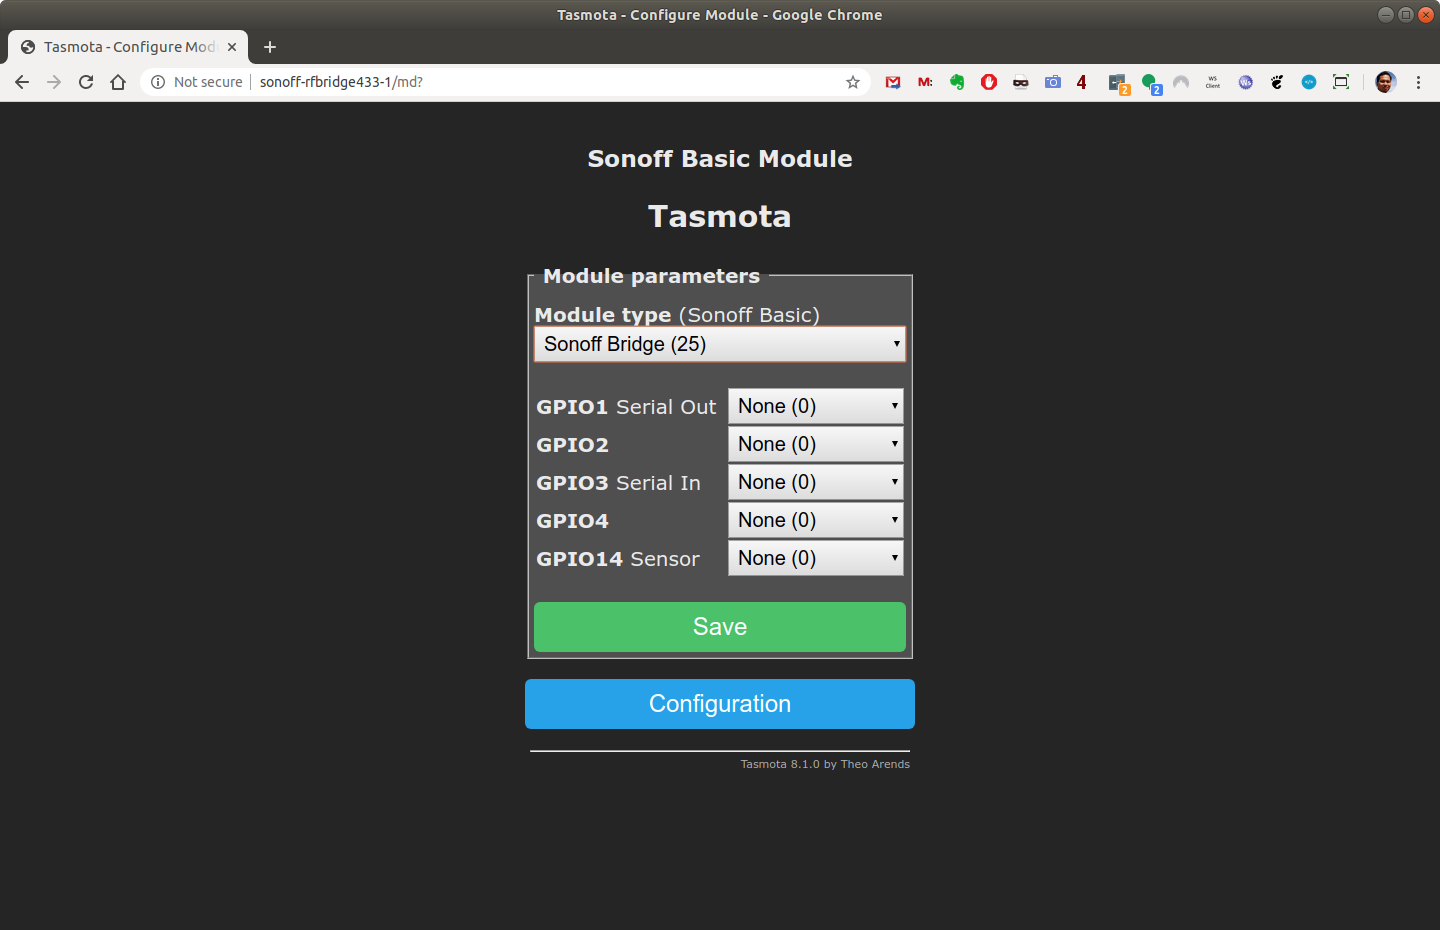This screenshot has width=1440, height=930.
Task: Click the GPIO2 label
Action: (572, 445)
